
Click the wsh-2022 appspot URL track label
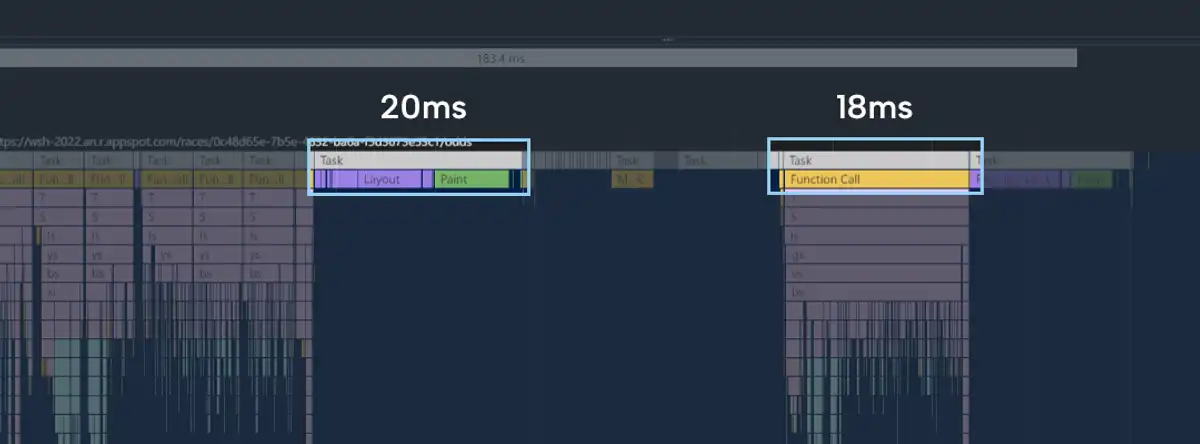tap(150, 142)
